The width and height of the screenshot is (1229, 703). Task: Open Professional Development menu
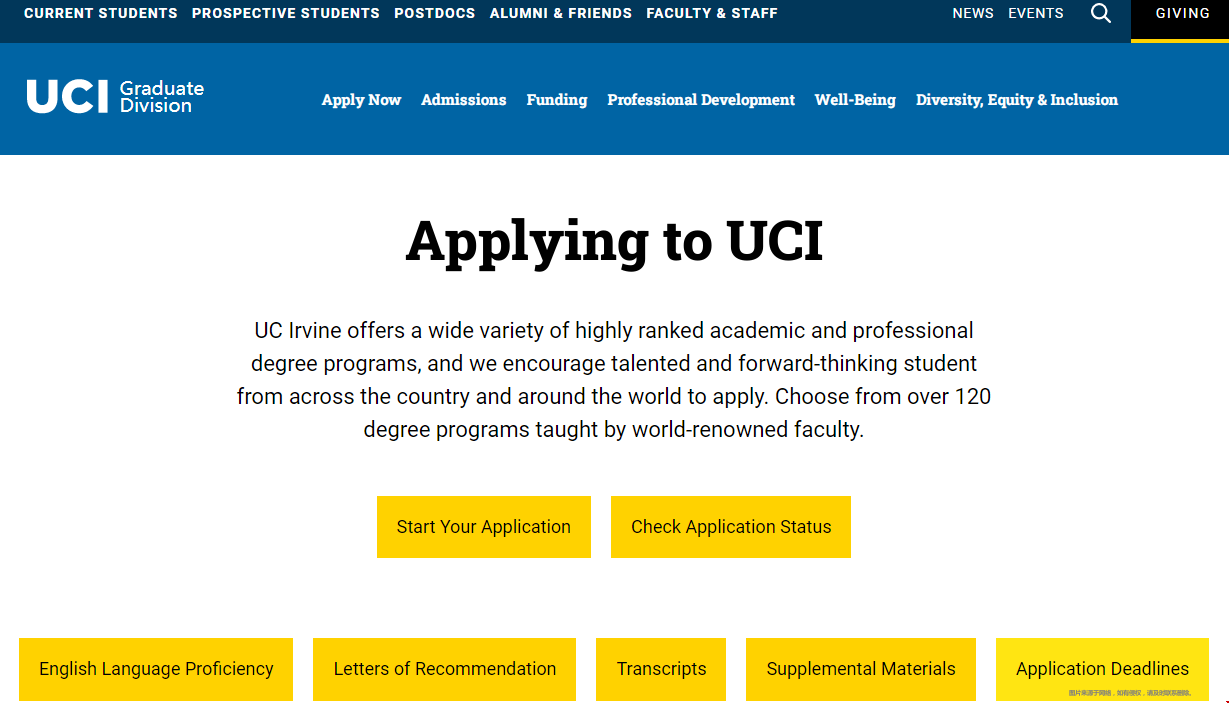coord(701,100)
